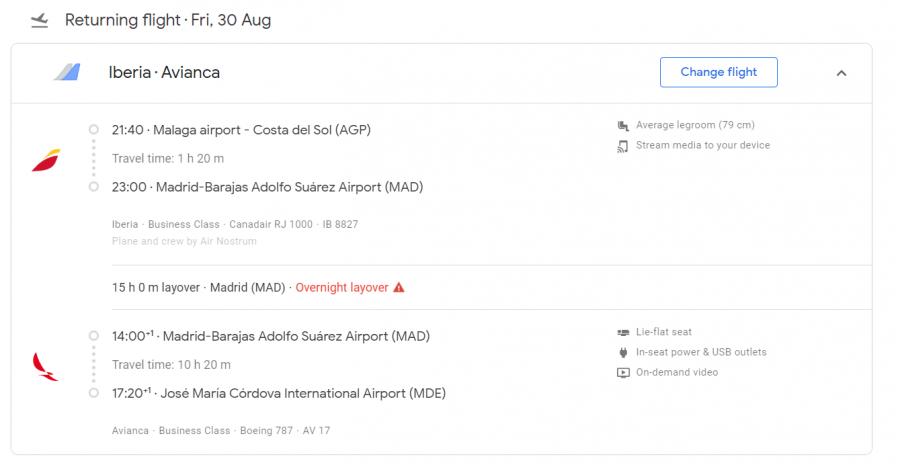
Task: Click the red Overnight layover text
Action: tap(341, 288)
